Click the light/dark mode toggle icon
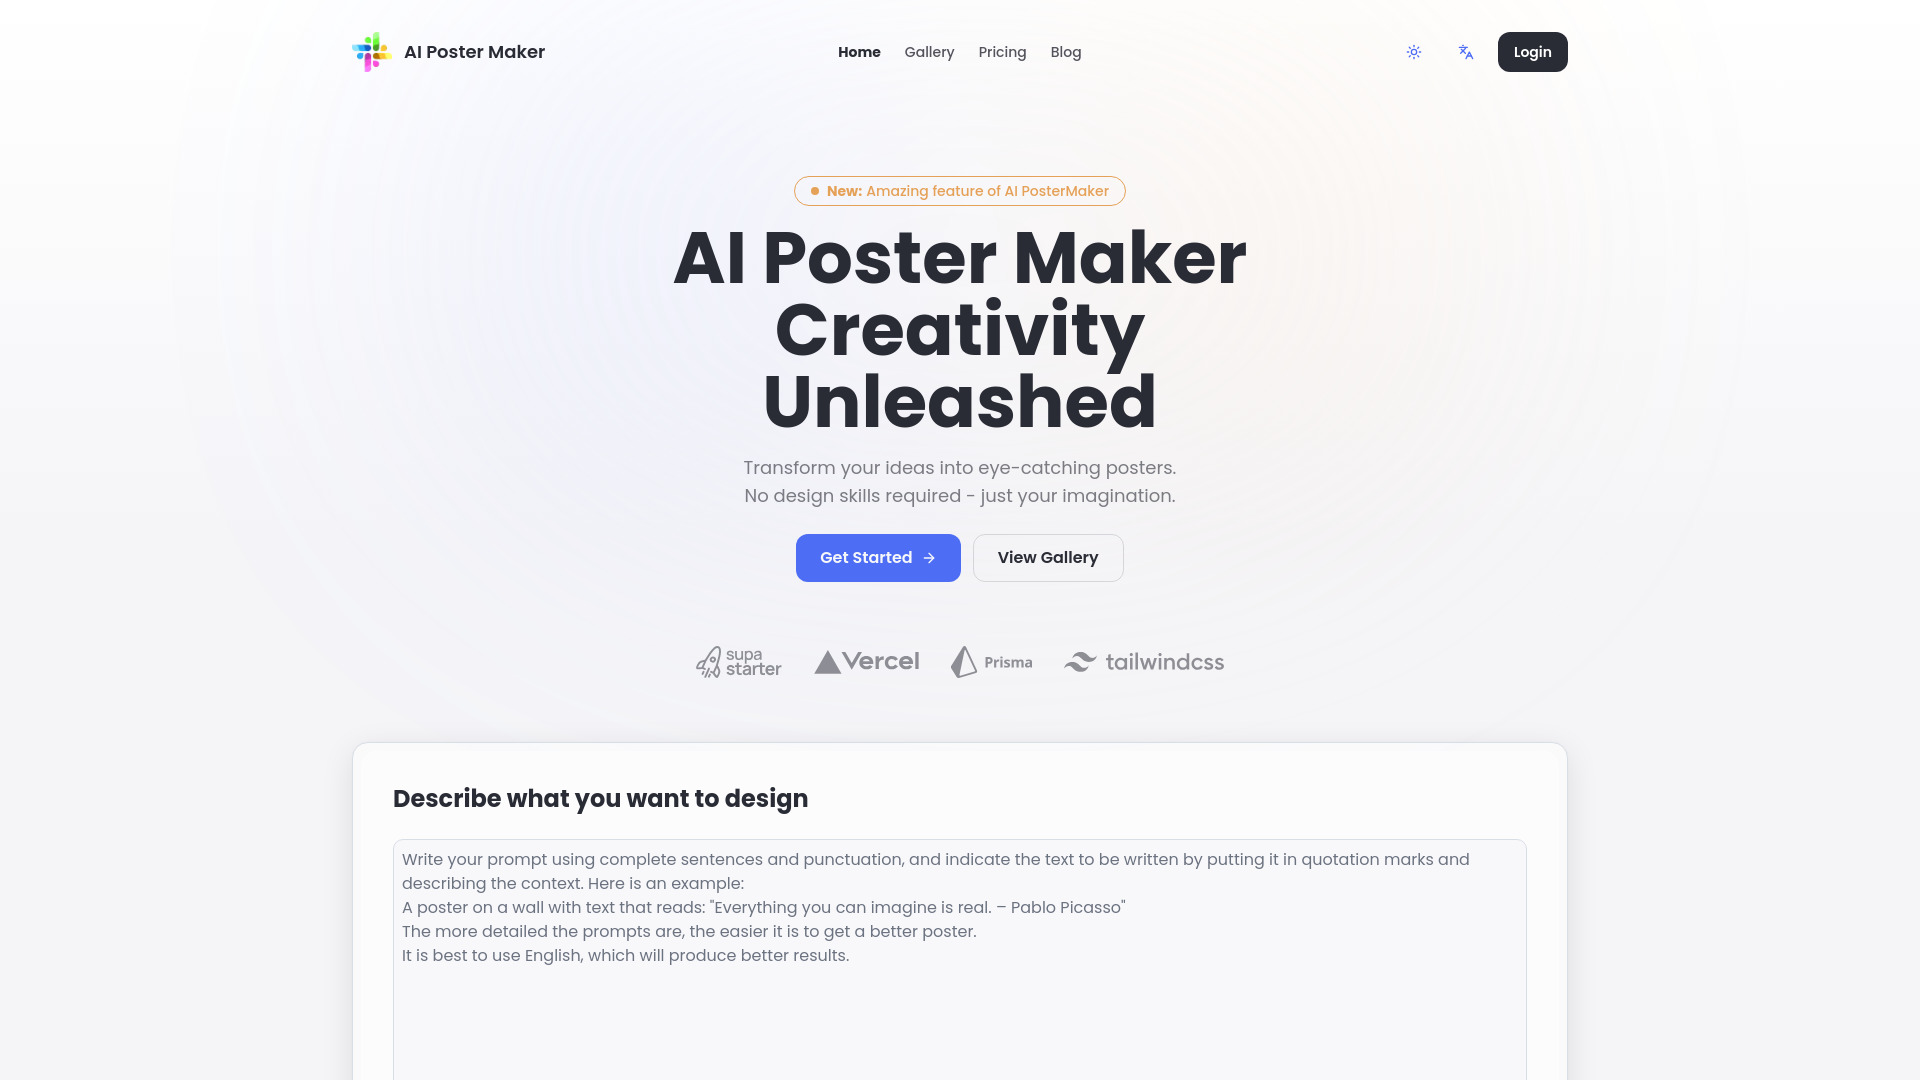The image size is (1920, 1080). click(x=1414, y=51)
